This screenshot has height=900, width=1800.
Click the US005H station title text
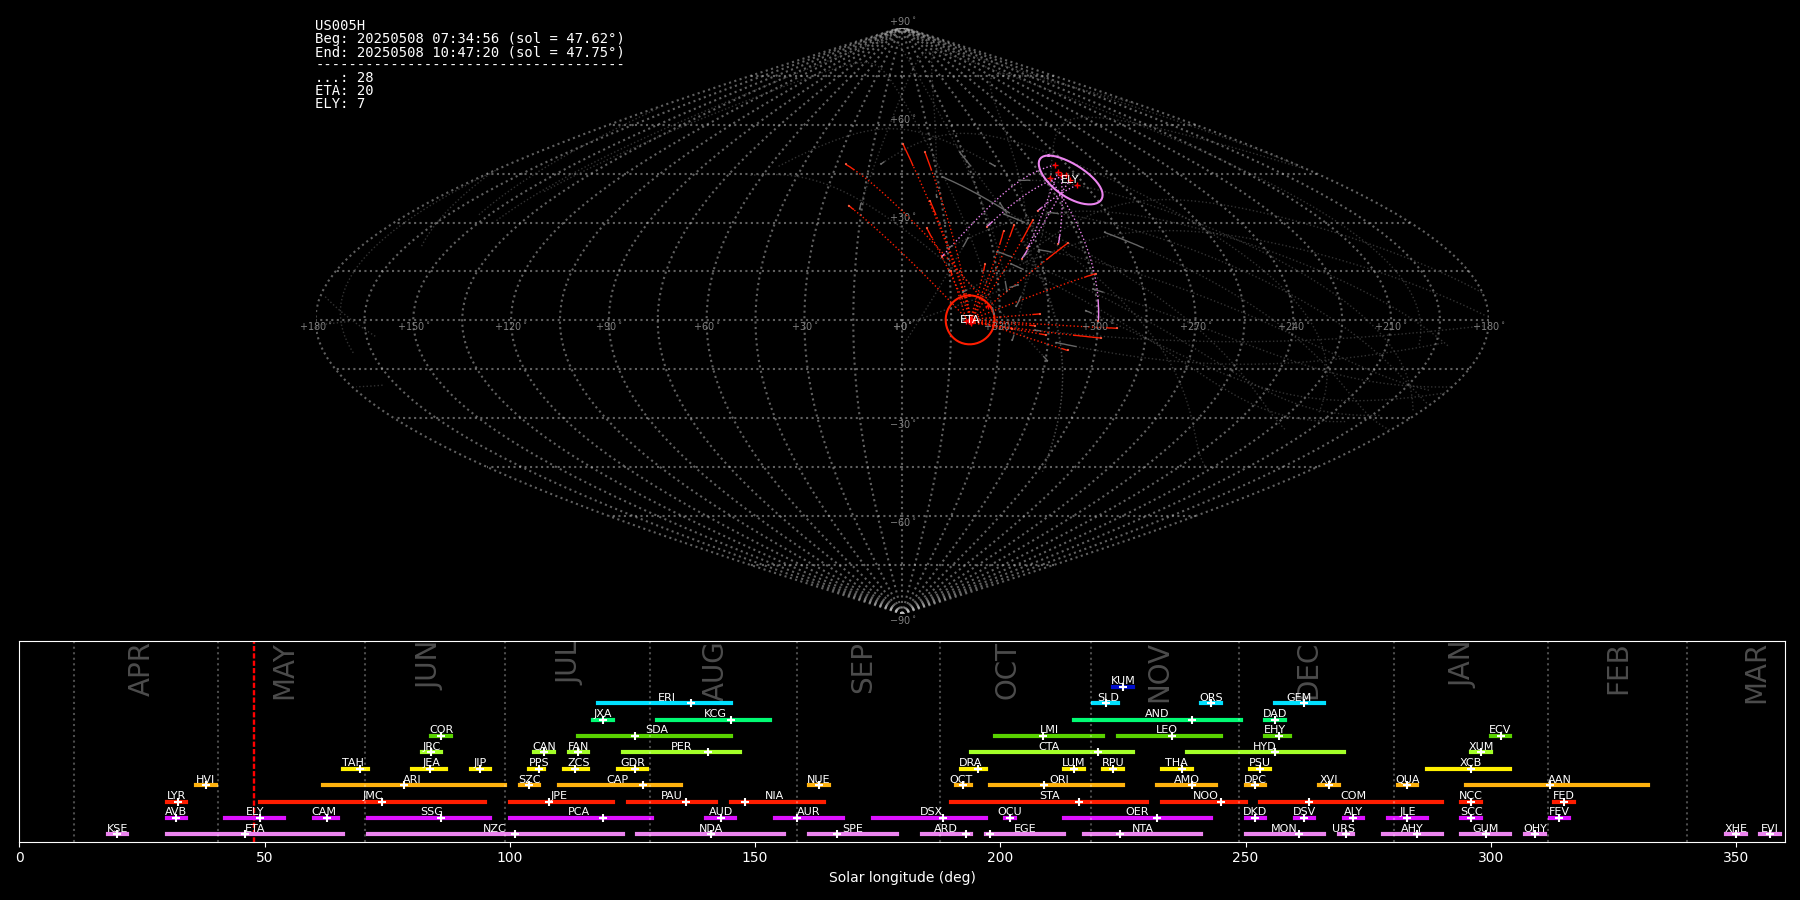pyautogui.click(x=340, y=26)
